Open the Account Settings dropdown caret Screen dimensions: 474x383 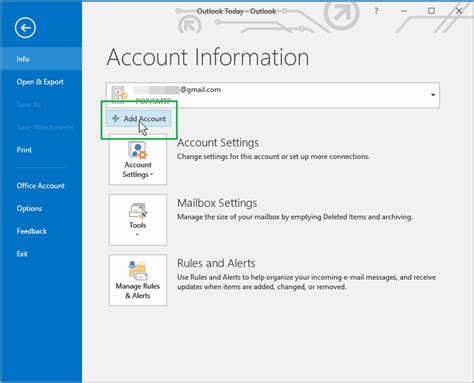coord(152,174)
